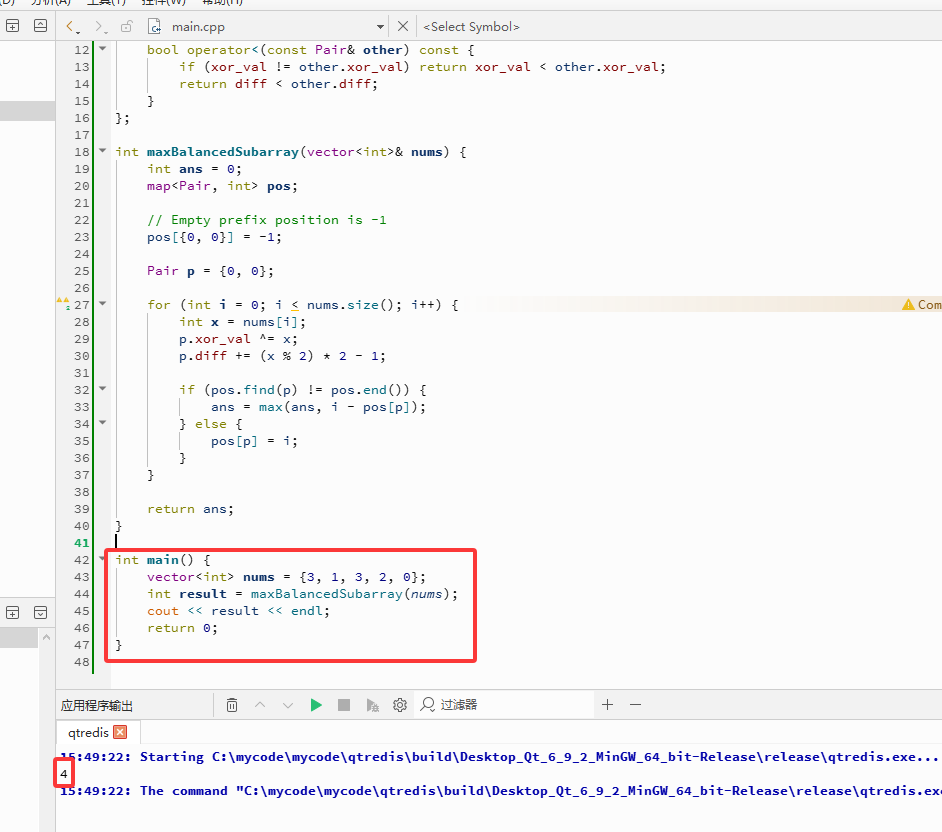Click the main.cpp file icon
Screen dimensions: 942x832
[x=154, y=26]
